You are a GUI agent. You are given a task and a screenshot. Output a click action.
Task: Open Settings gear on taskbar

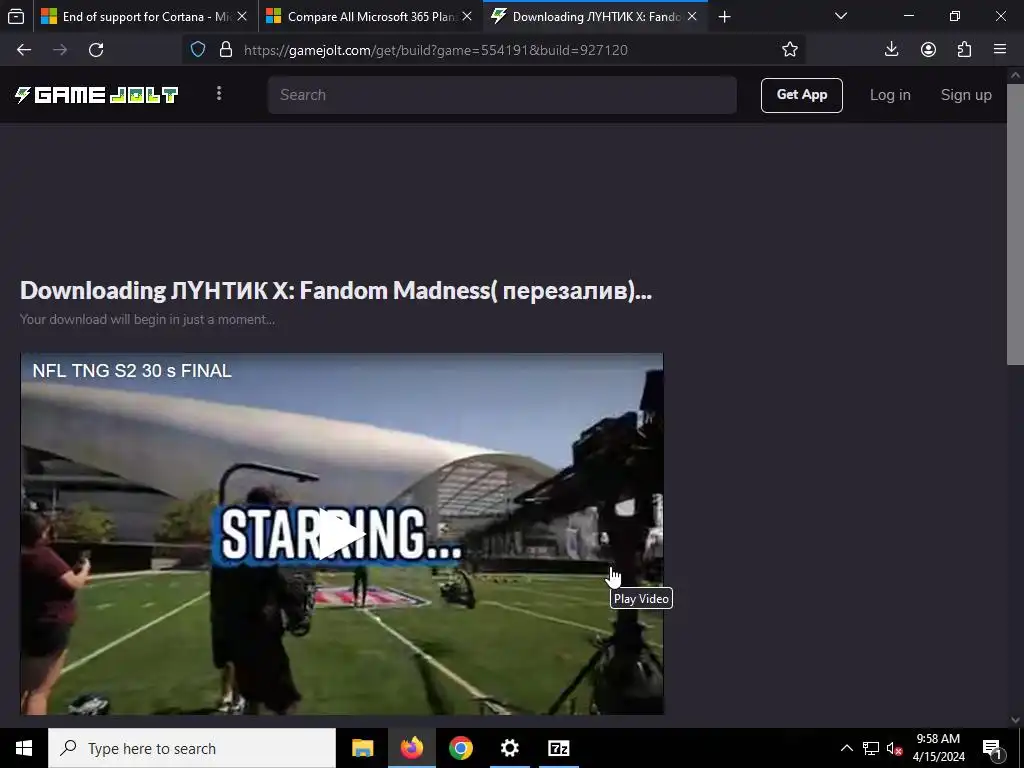point(509,748)
